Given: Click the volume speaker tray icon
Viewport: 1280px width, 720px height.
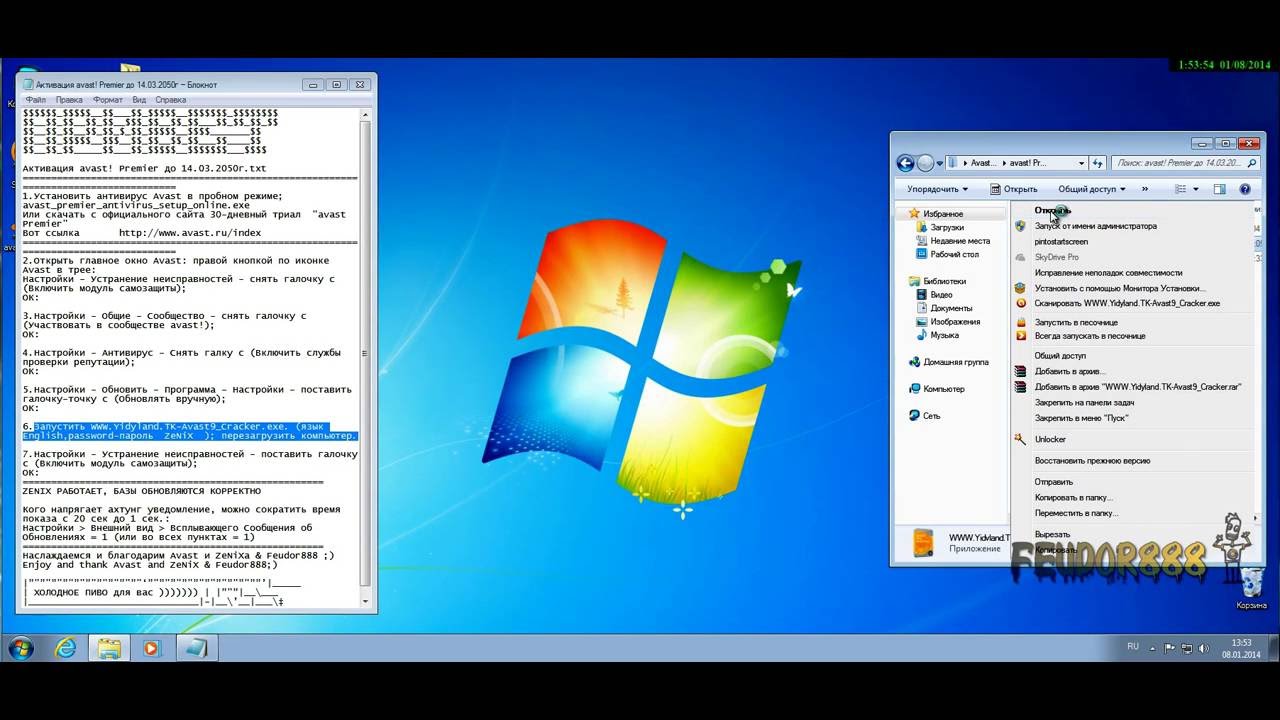Looking at the screenshot, I should pos(1202,648).
